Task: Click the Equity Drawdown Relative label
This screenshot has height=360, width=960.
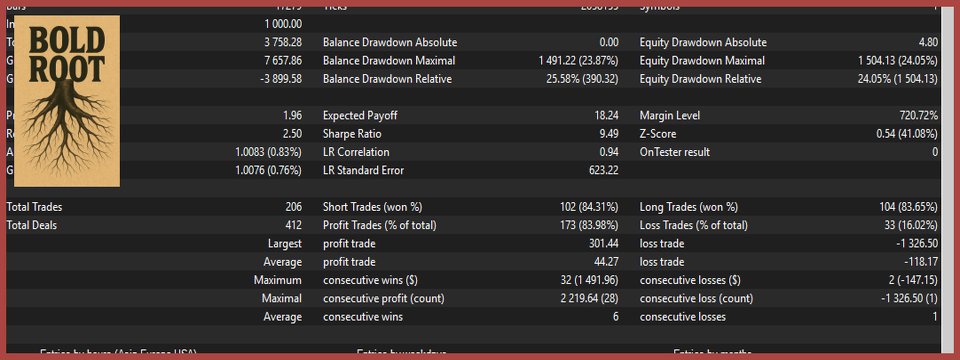Action: coord(700,79)
